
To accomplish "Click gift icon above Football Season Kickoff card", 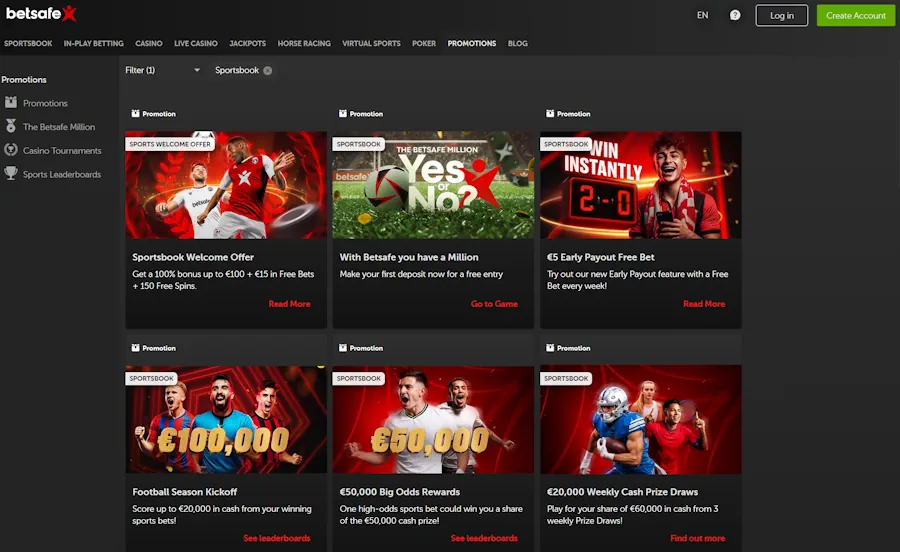I will [x=135, y=348].
